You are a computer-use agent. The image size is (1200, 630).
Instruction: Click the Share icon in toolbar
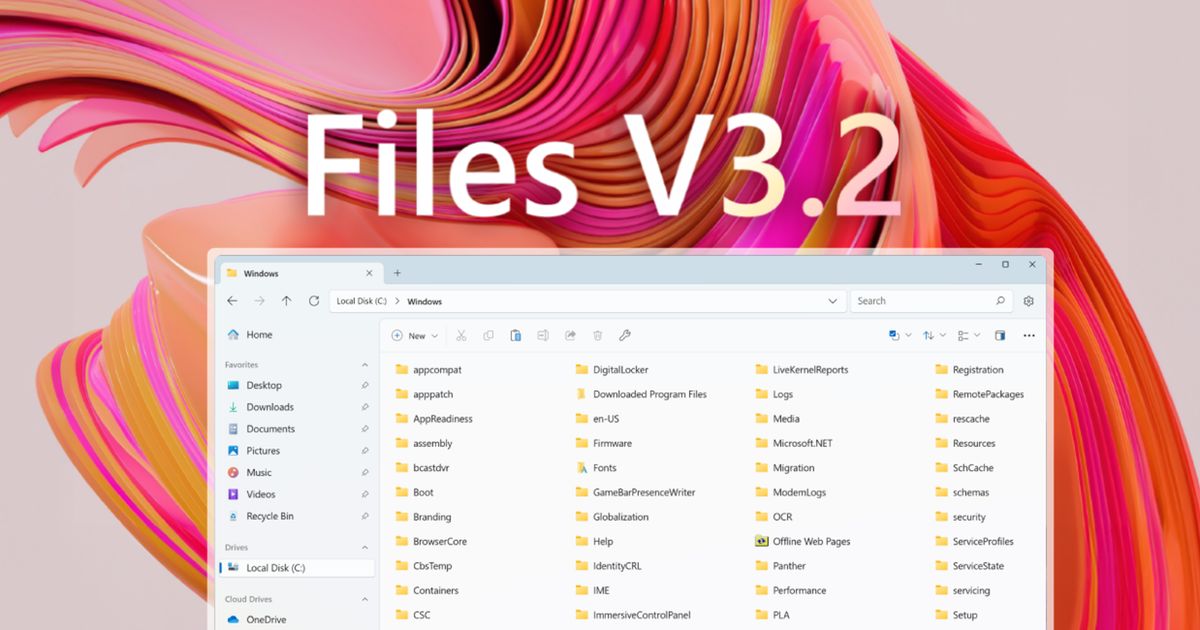570,336
